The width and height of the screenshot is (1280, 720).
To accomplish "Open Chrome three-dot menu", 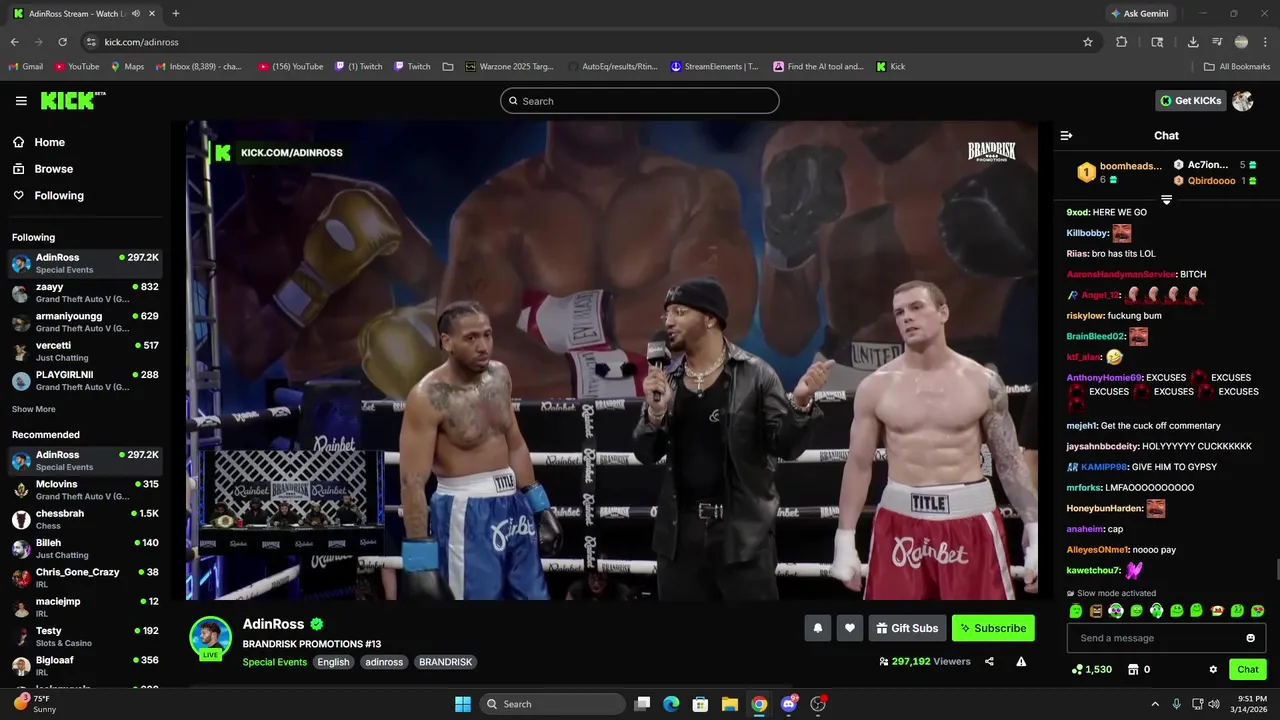I will coord(1265,42).
